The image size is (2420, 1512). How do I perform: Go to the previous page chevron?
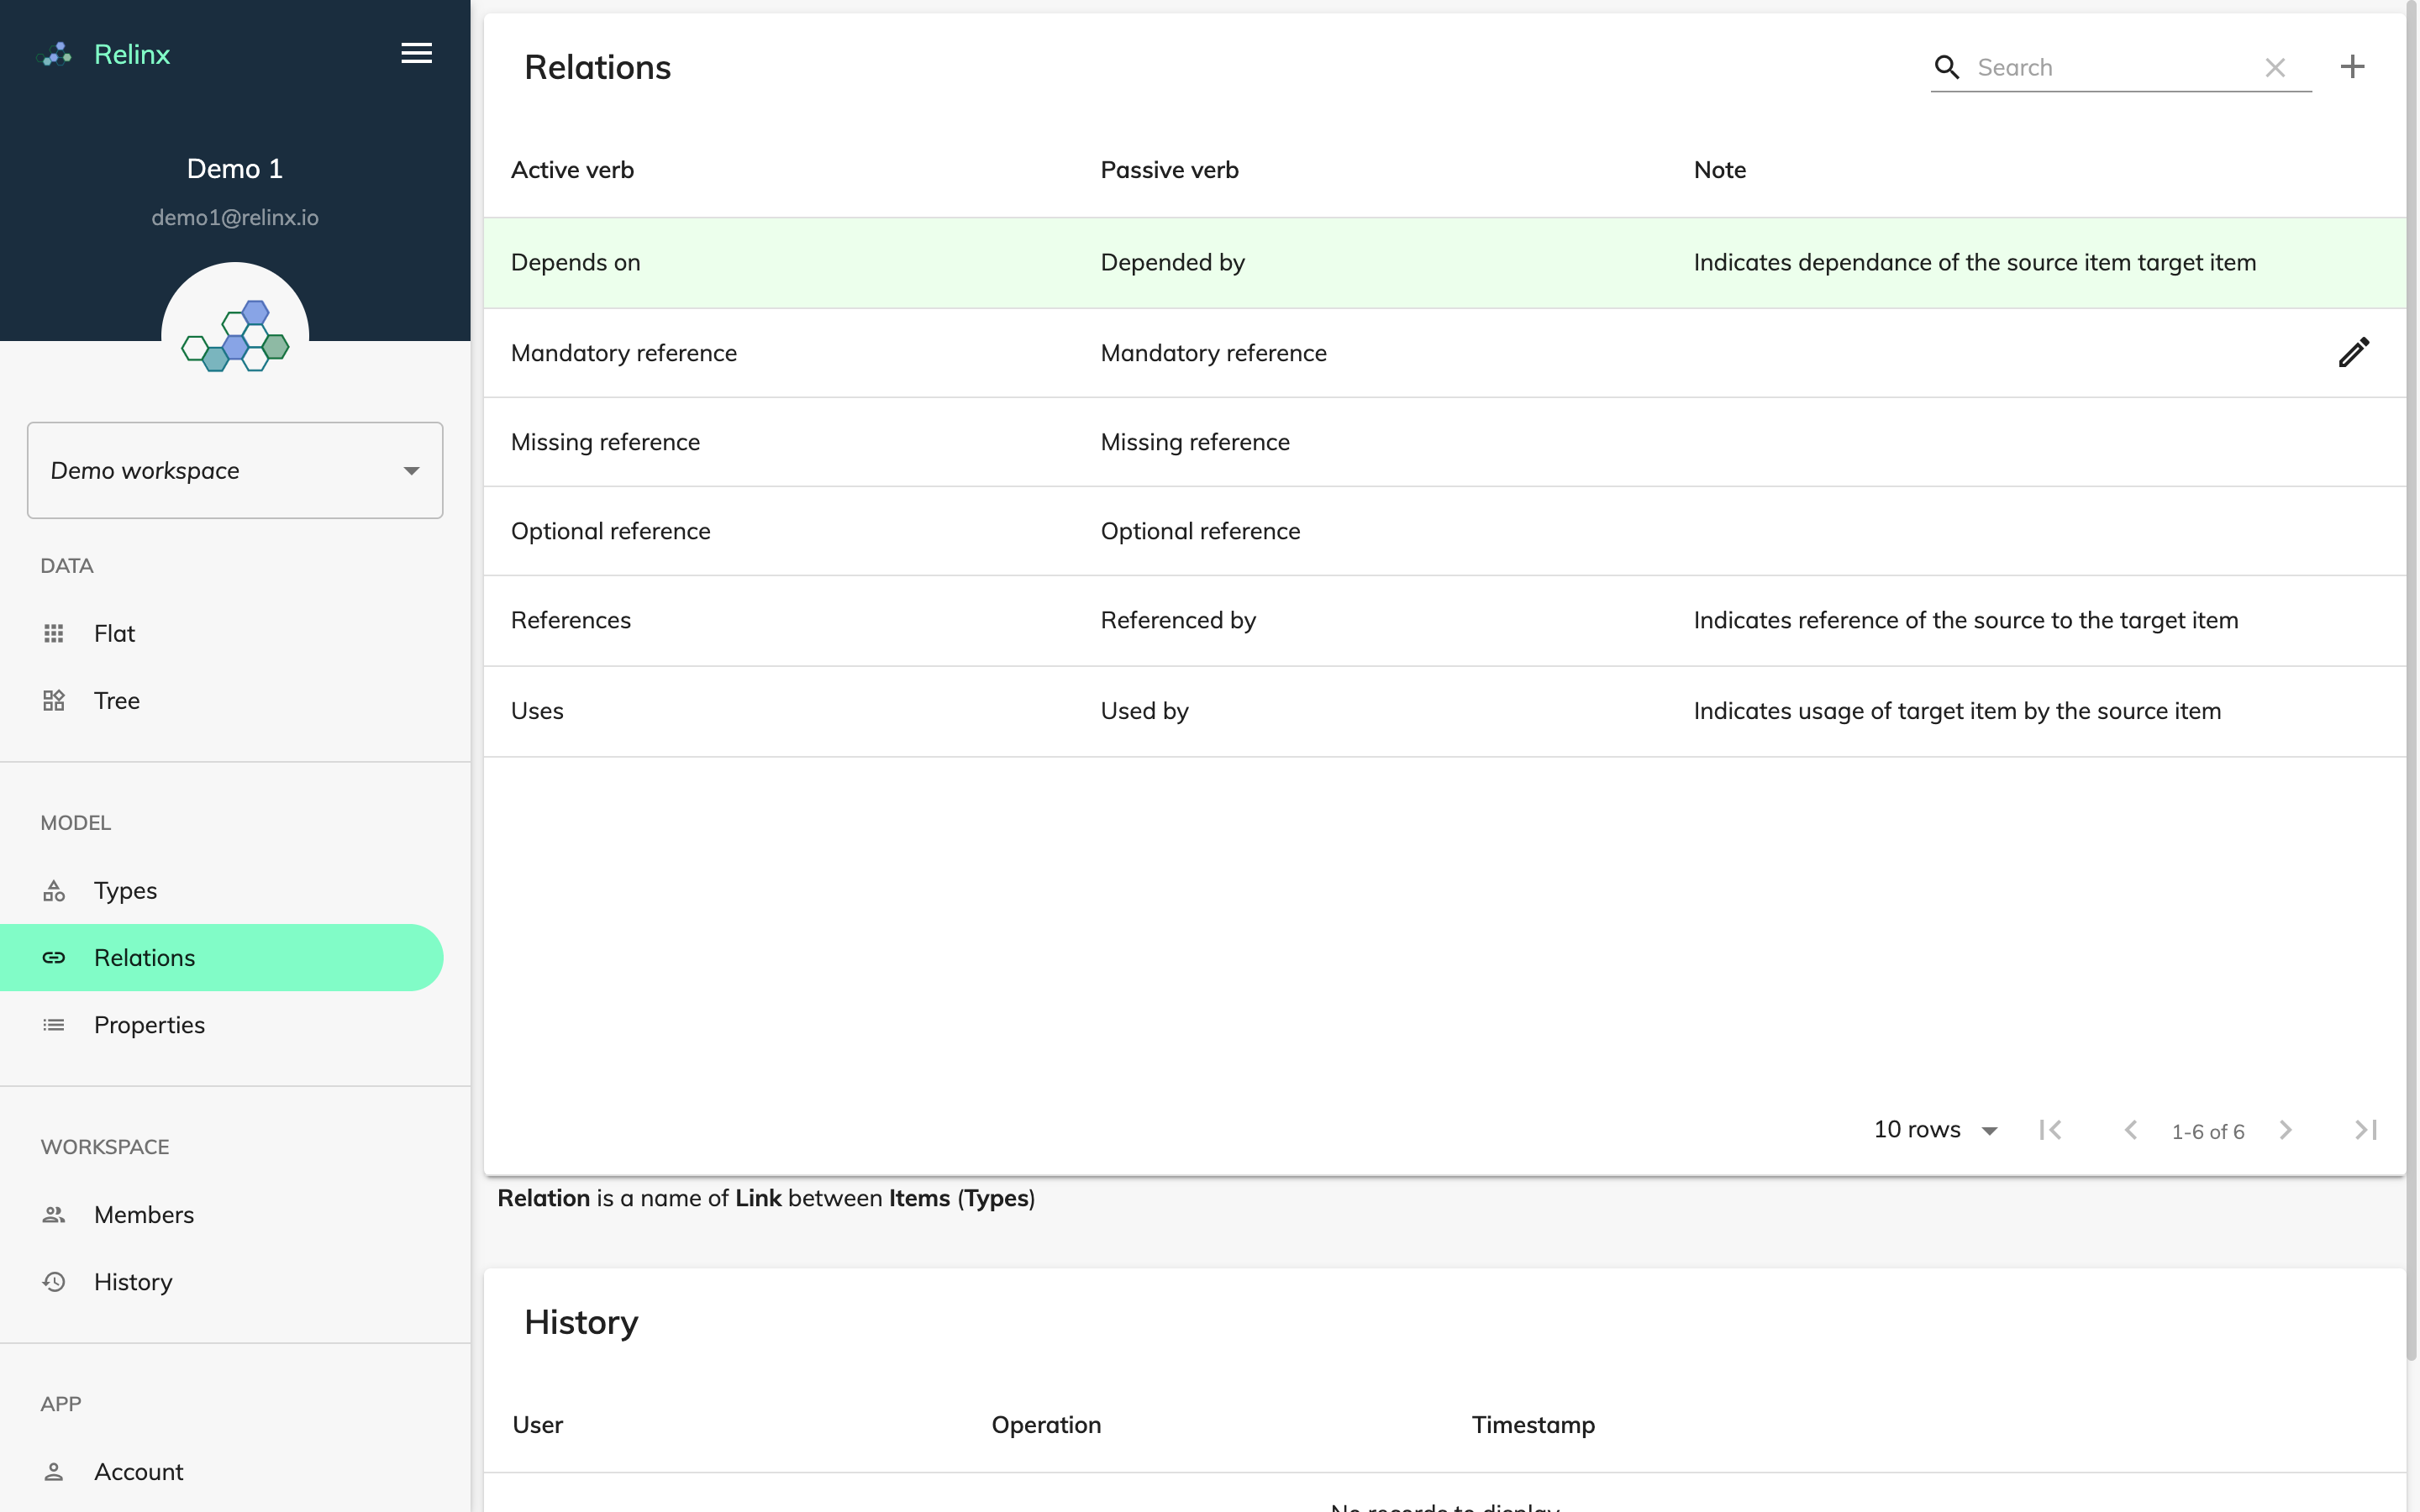pyautogui.click(x=2130, y=1130)
